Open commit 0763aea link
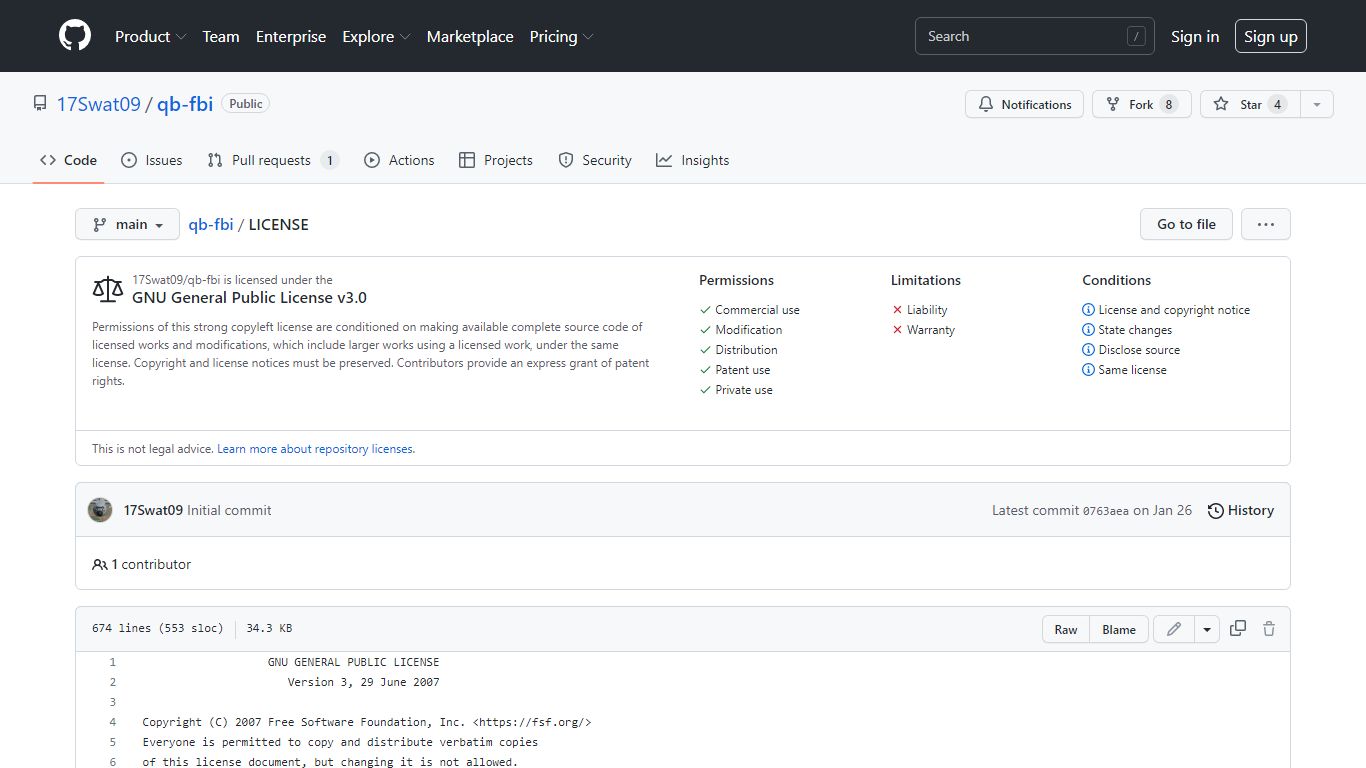Screen dimensions: 1366x768 pos(1105,511)
